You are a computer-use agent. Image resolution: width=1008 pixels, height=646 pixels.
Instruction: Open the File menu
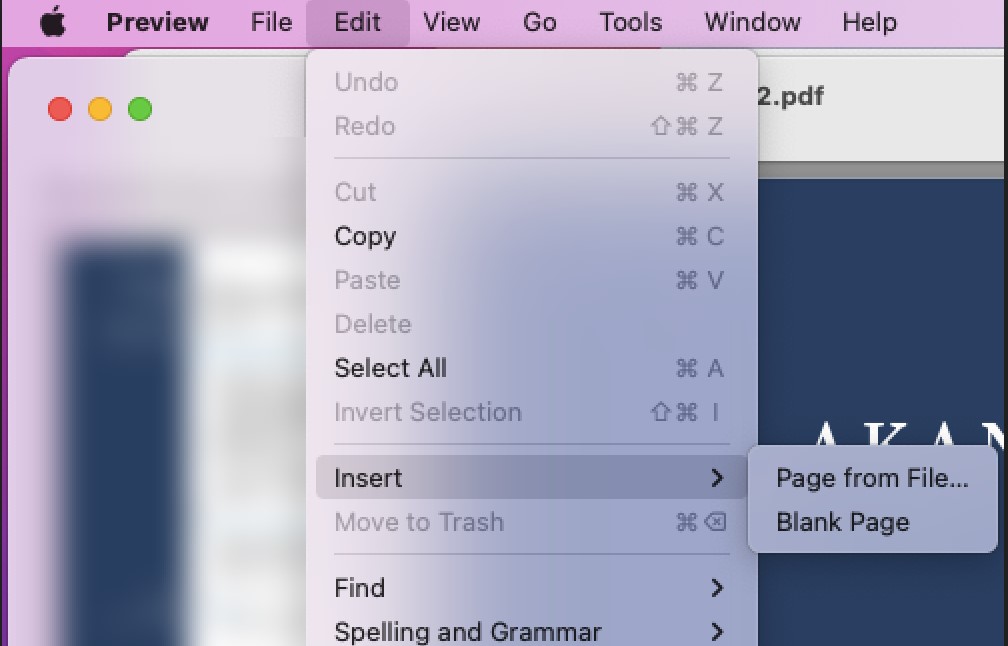pyautogui.click(x=271, y=22)
